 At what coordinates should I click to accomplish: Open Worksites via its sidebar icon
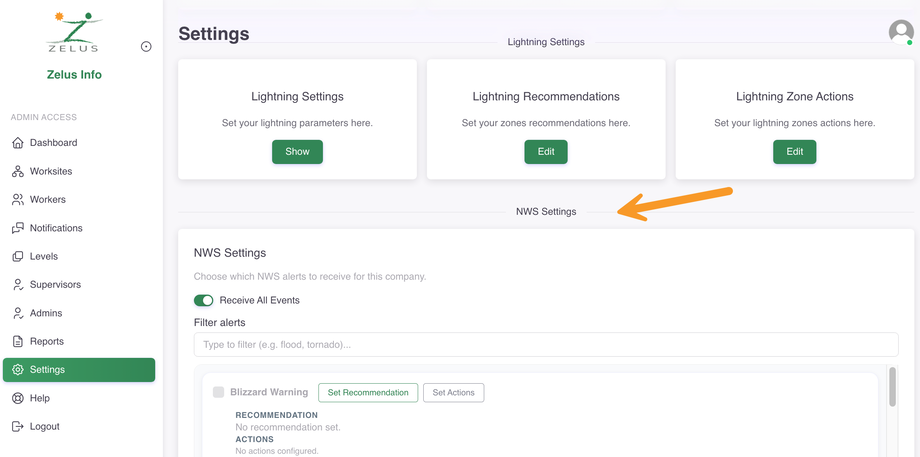point(18,171)
